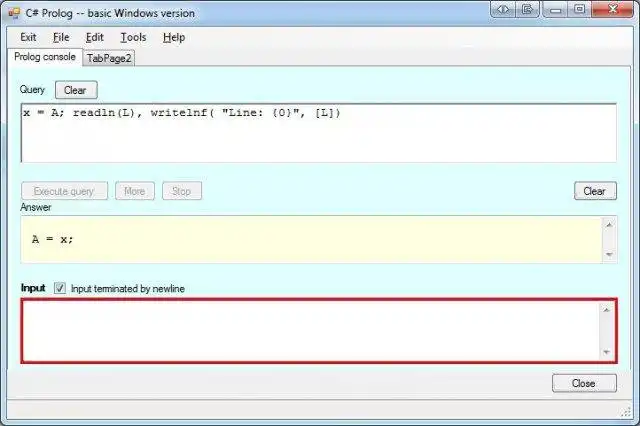640x426 pixels.
Task: Open the File menu
Action: (x=61, y=37)
